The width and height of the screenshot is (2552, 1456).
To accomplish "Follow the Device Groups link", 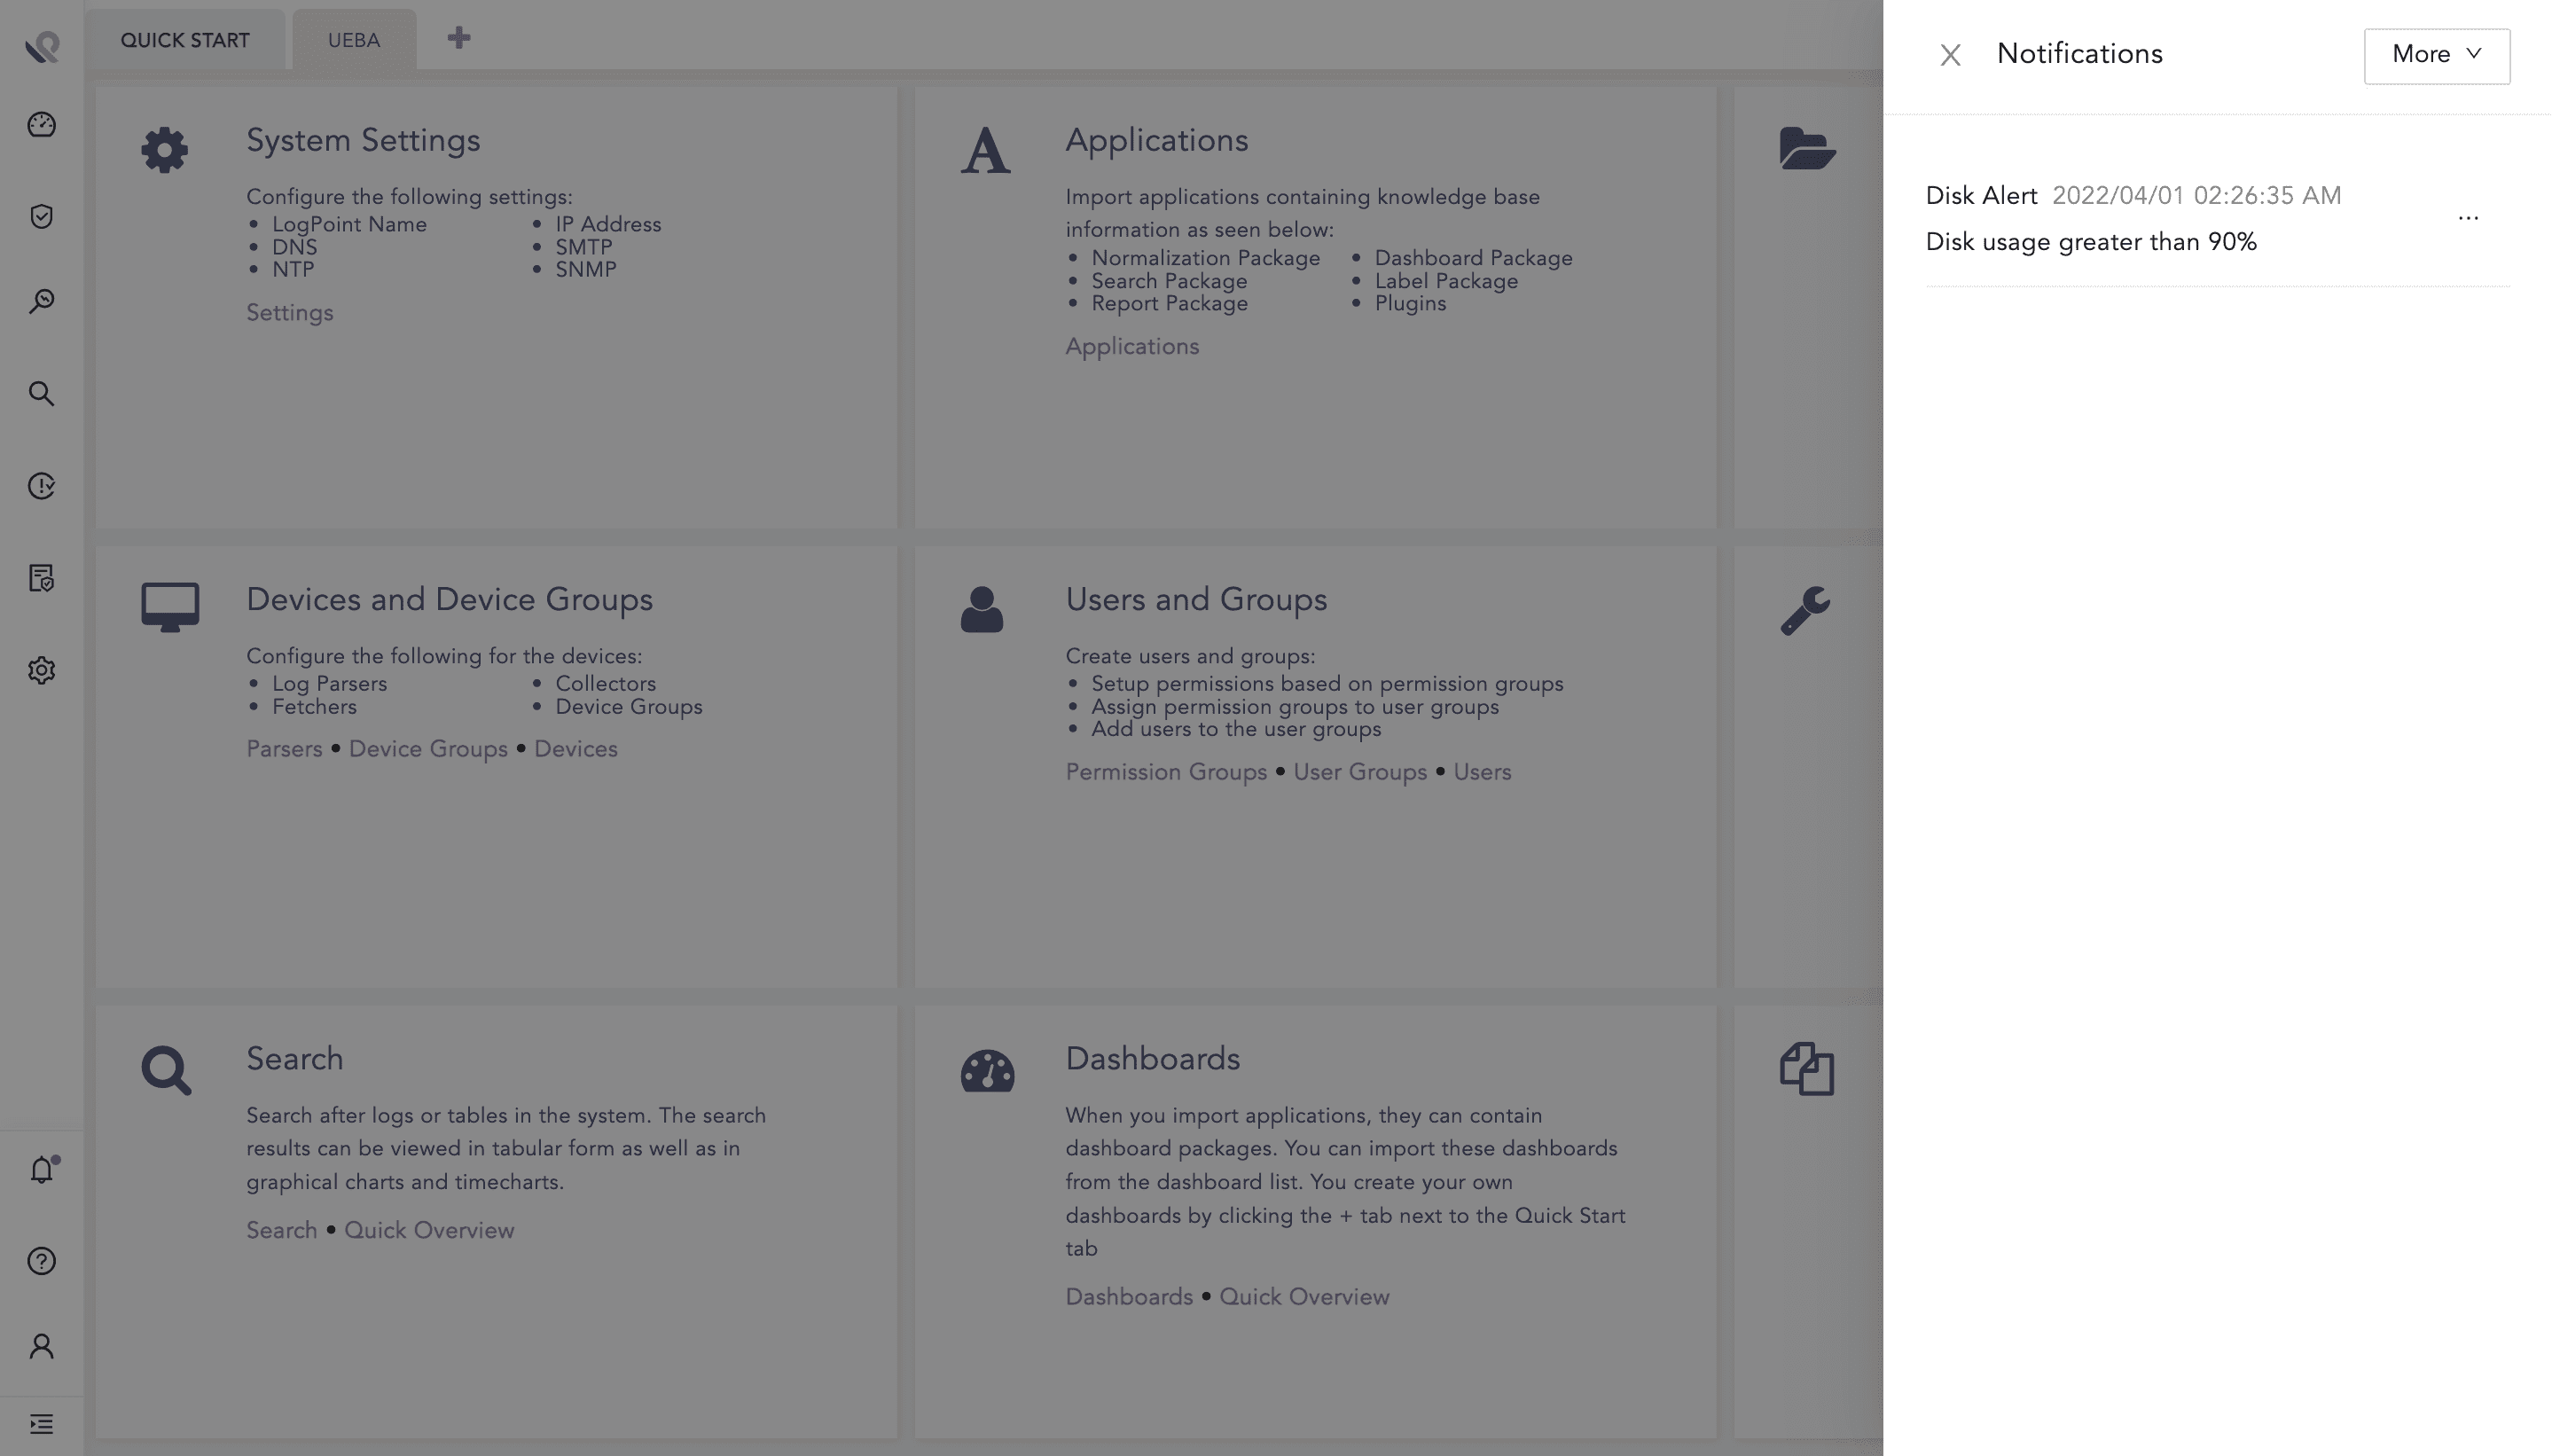I will (428, 750).
